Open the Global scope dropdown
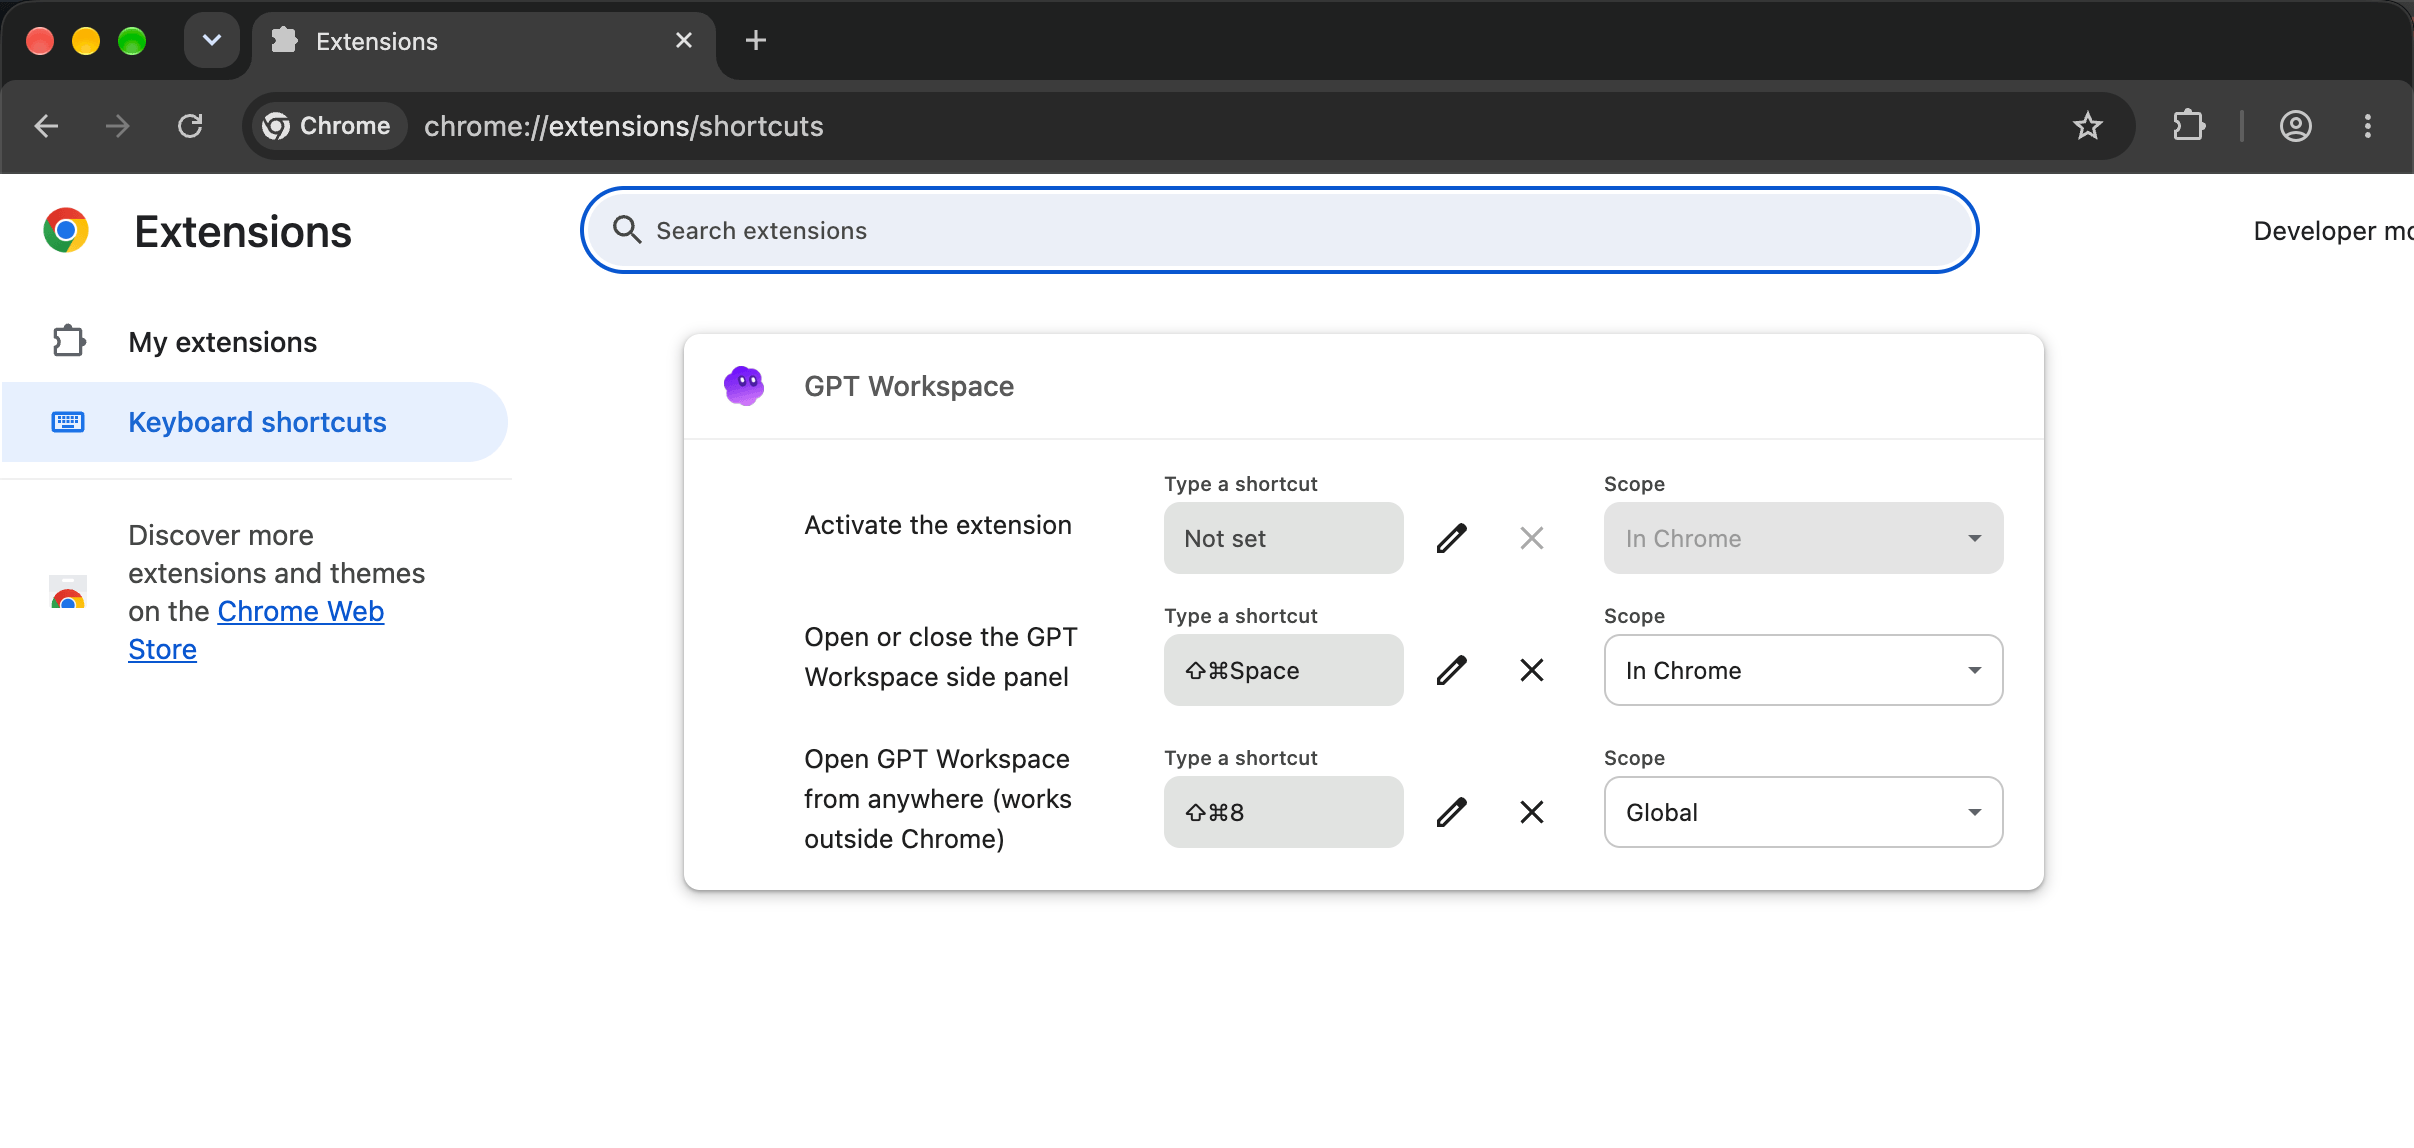Image resolution: width=2414 pixels, height=1148 pixels. tap(1803, 812)
